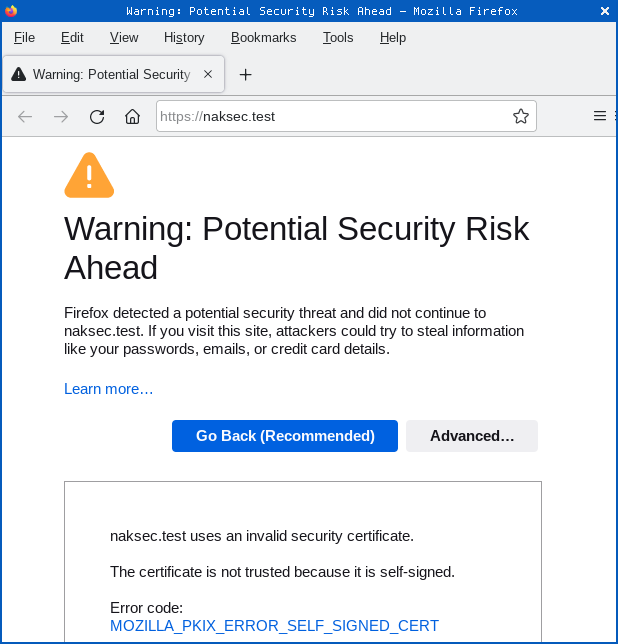
Task: Click the MOZILLA_PKIX_ERROR_SELF_SIGNED_CERT error code link
Action: [x=274, y=626]
